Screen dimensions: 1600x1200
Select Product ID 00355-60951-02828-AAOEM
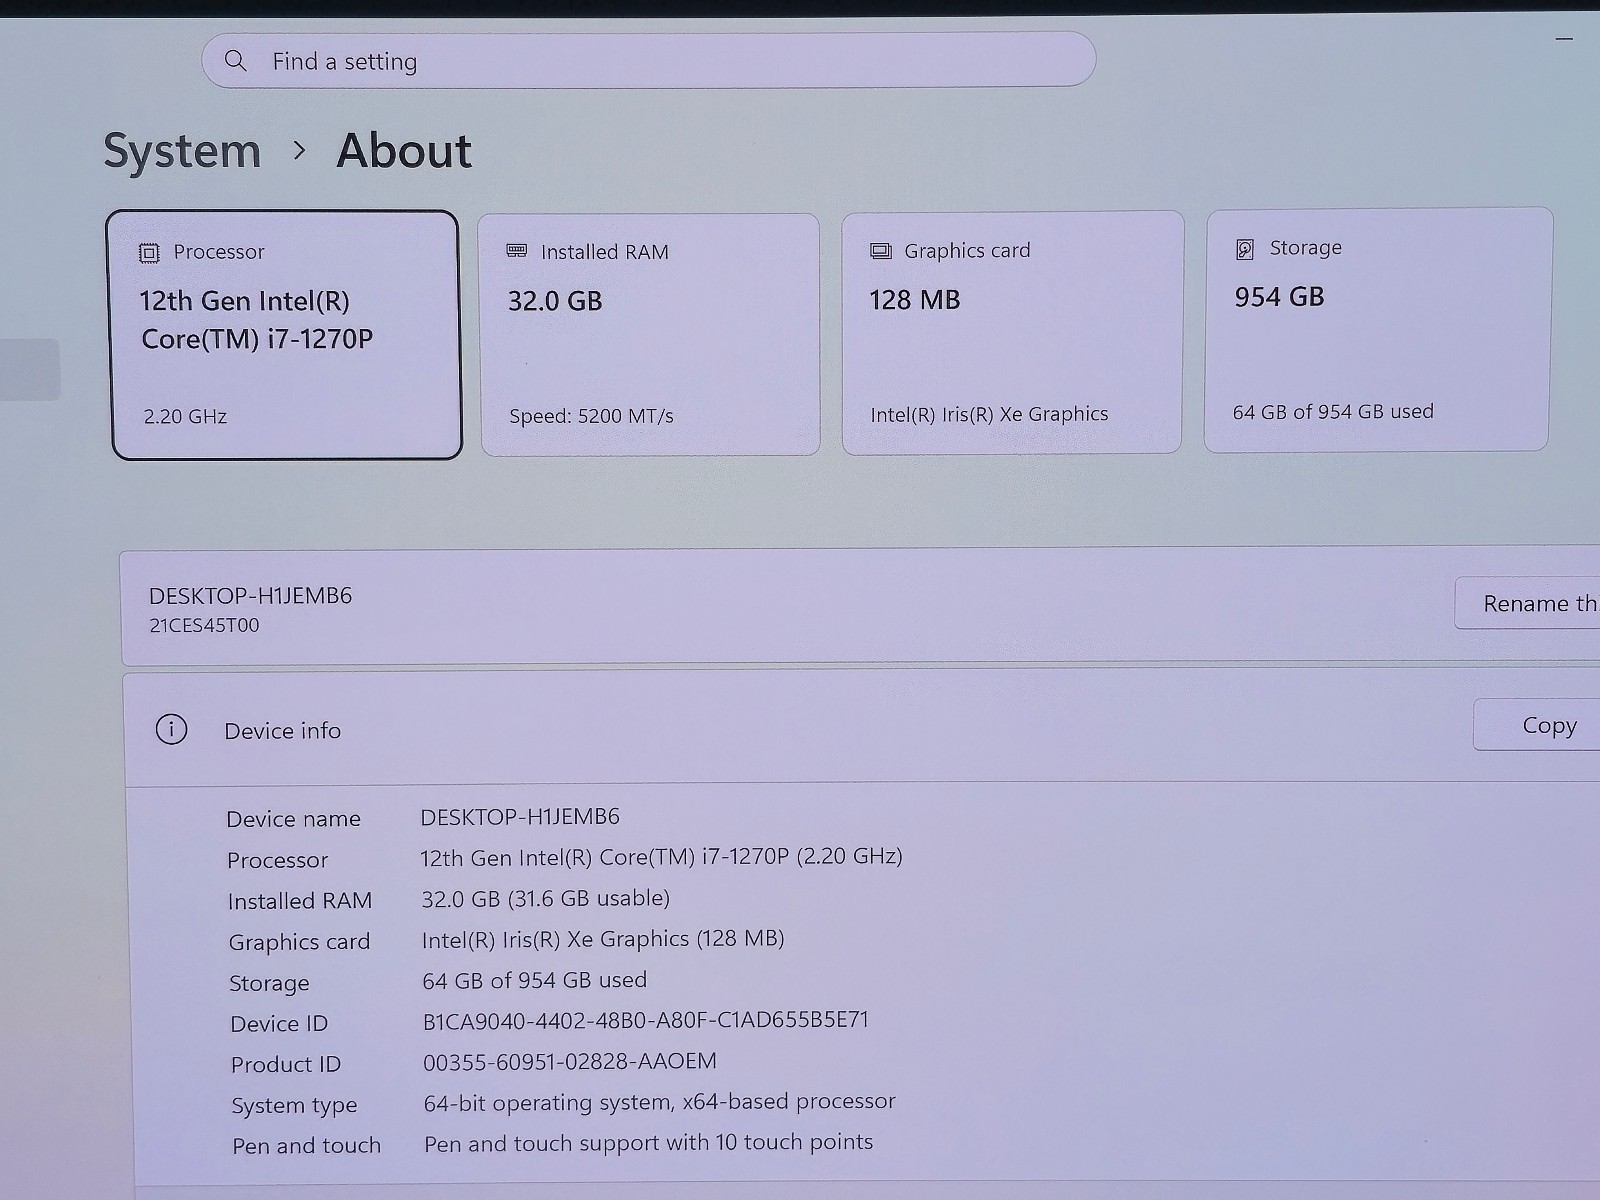point(570,1061)
